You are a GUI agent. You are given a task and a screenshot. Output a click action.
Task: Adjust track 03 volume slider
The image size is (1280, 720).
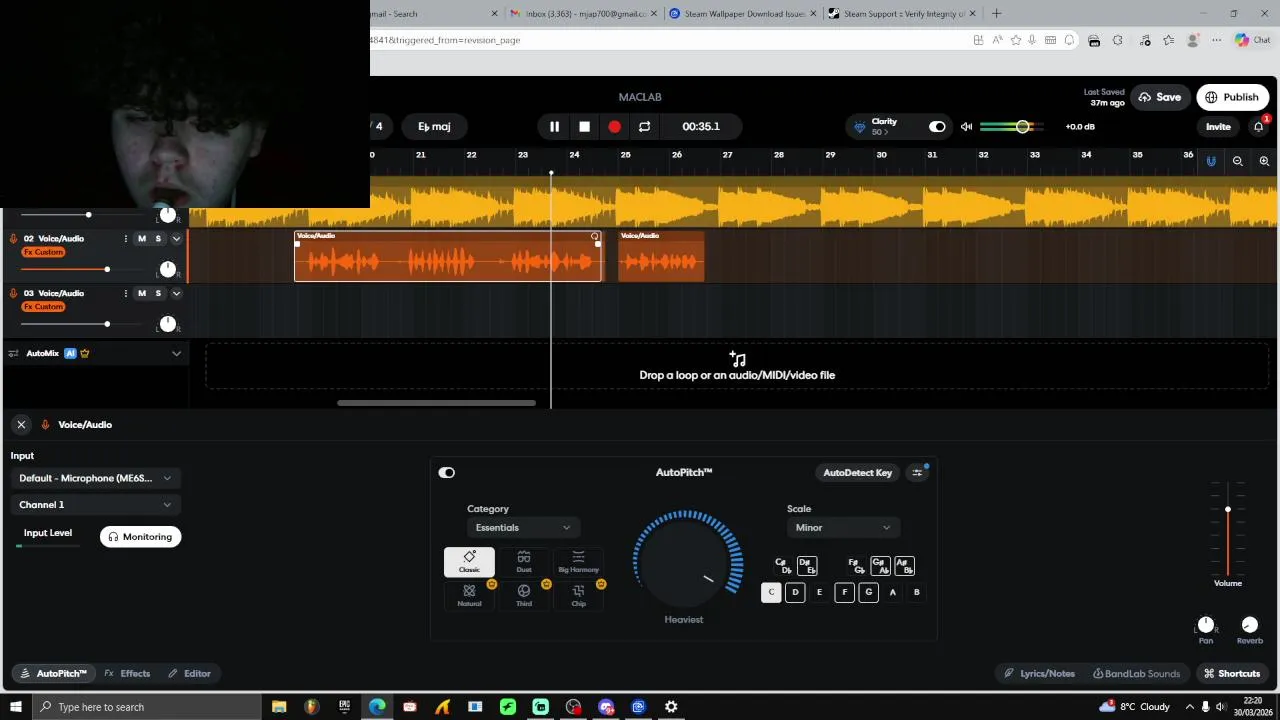(x=106, y=324)
